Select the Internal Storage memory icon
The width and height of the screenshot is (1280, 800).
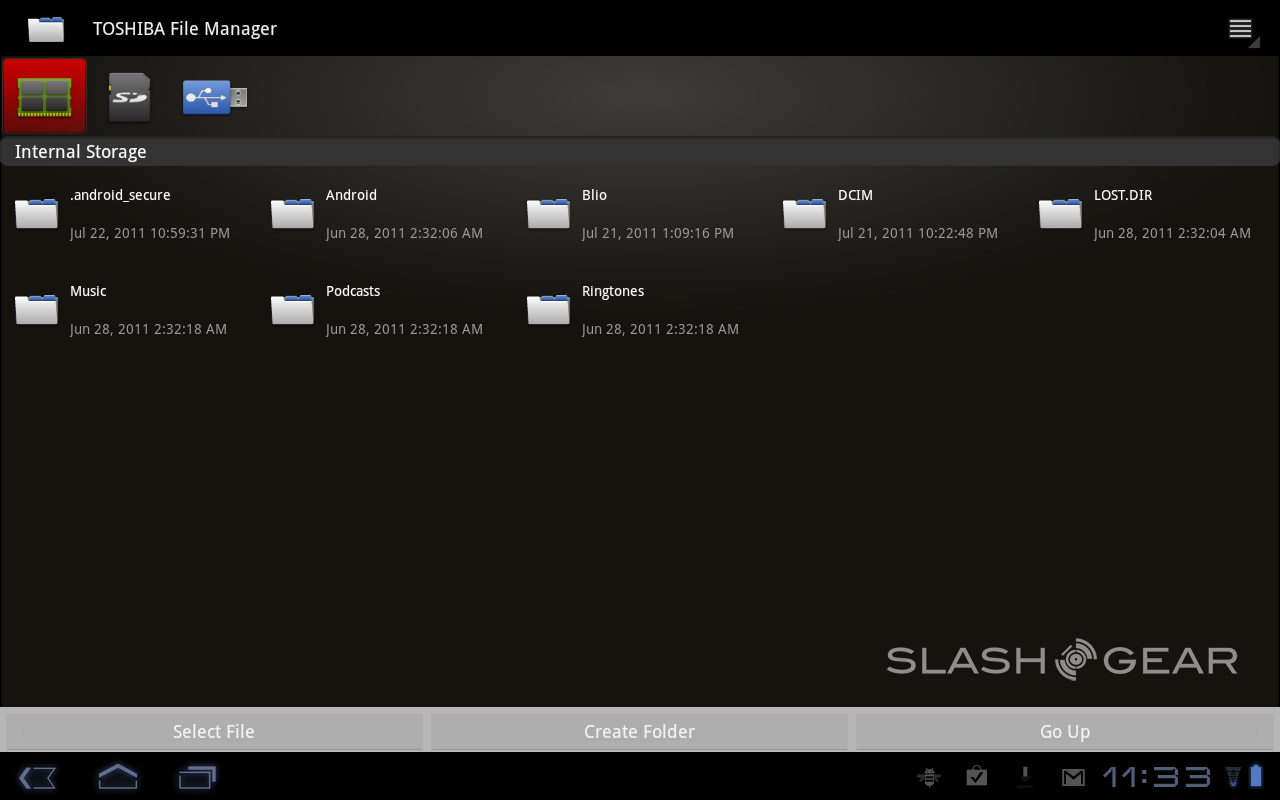click(45, 96)
